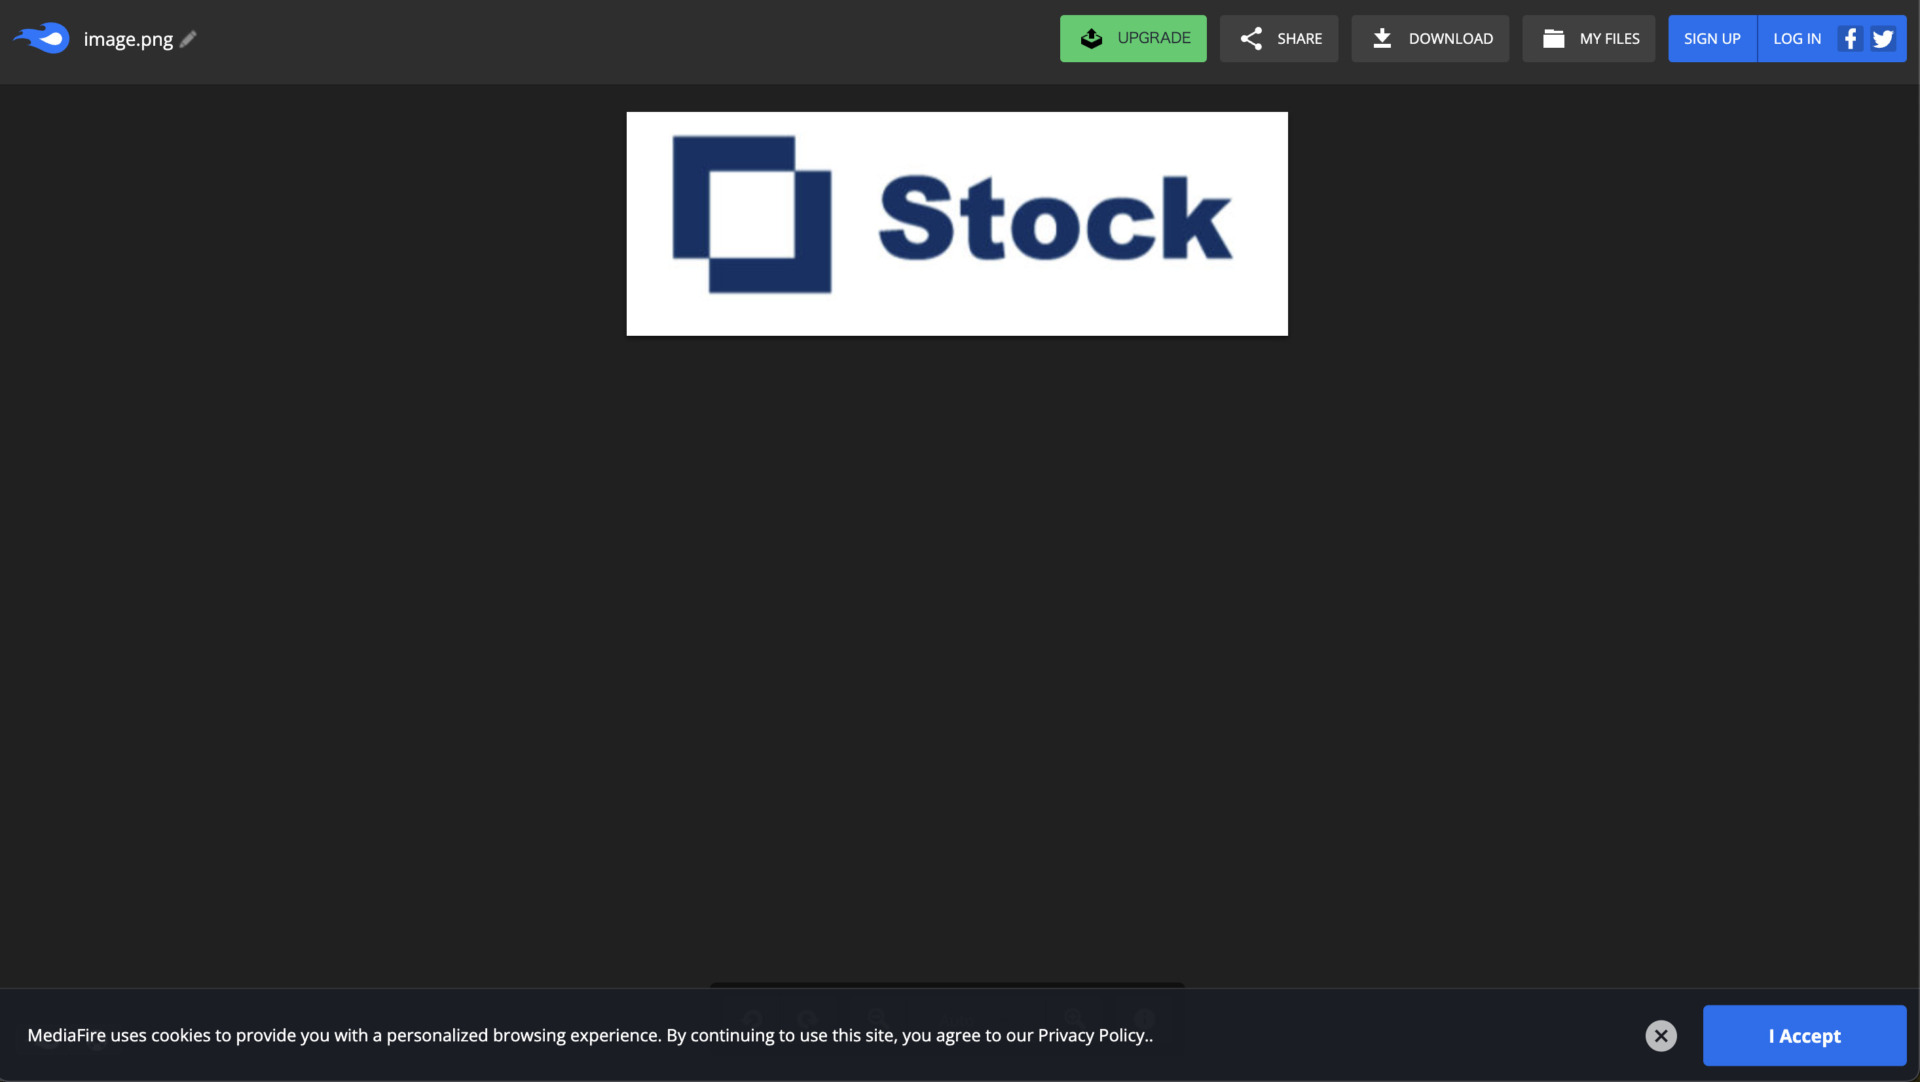Rename image.png using the pencil icon
The image size is (1920, 1082).
tap(186, 39)
